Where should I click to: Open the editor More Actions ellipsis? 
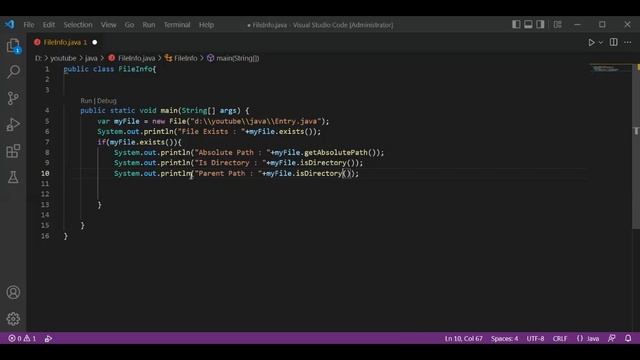[628, 42]
